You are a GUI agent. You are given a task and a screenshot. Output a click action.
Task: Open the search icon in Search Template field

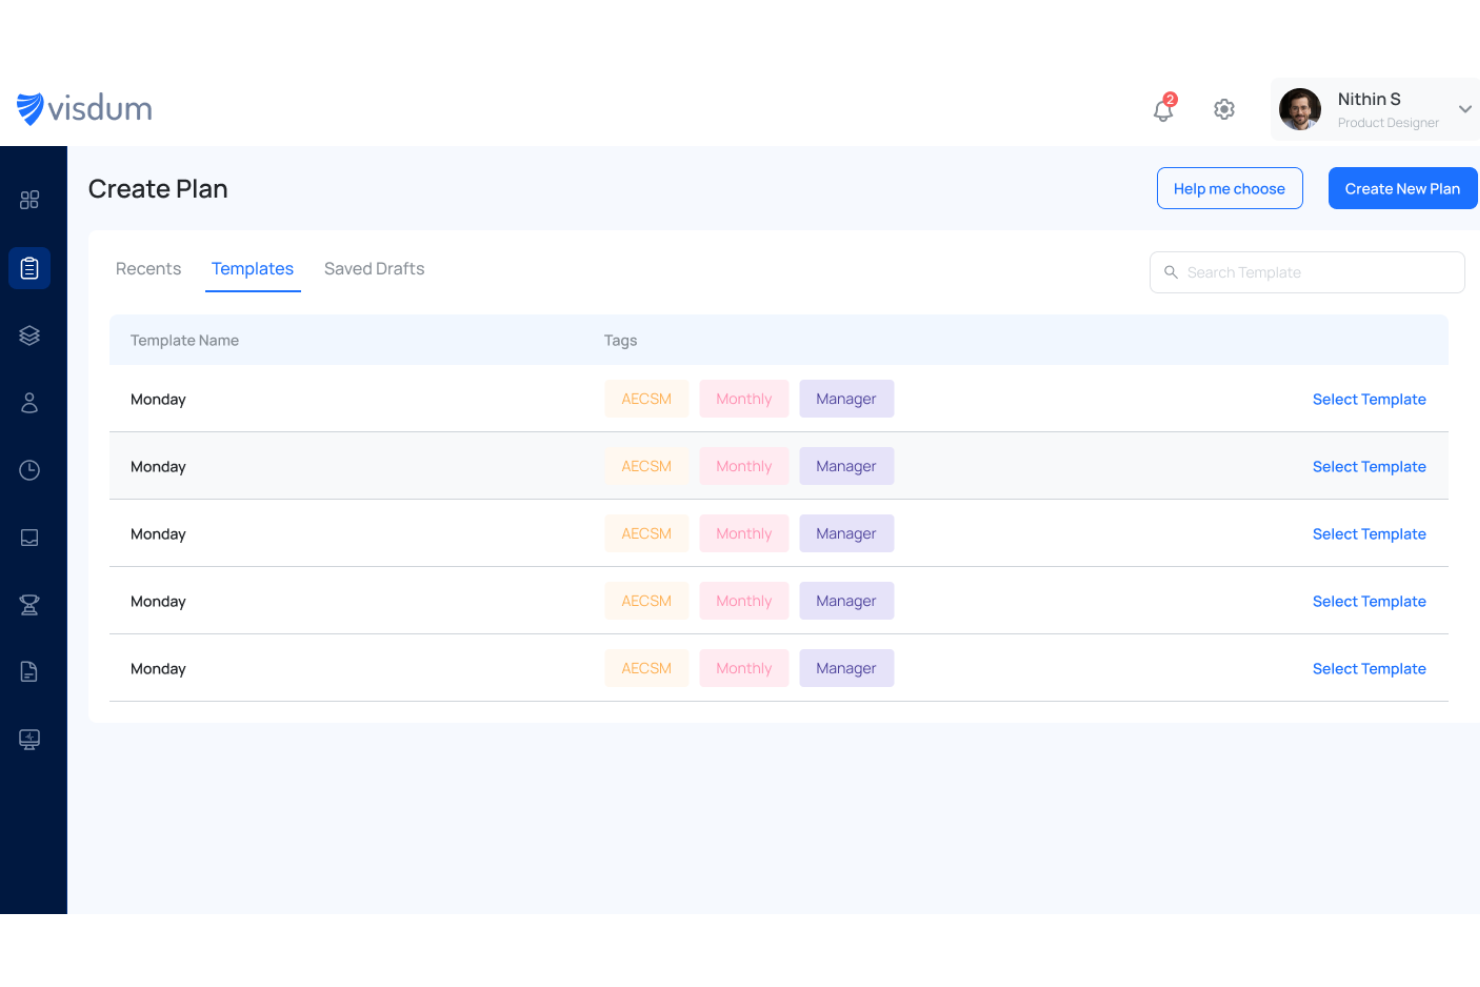[1171, 272]
